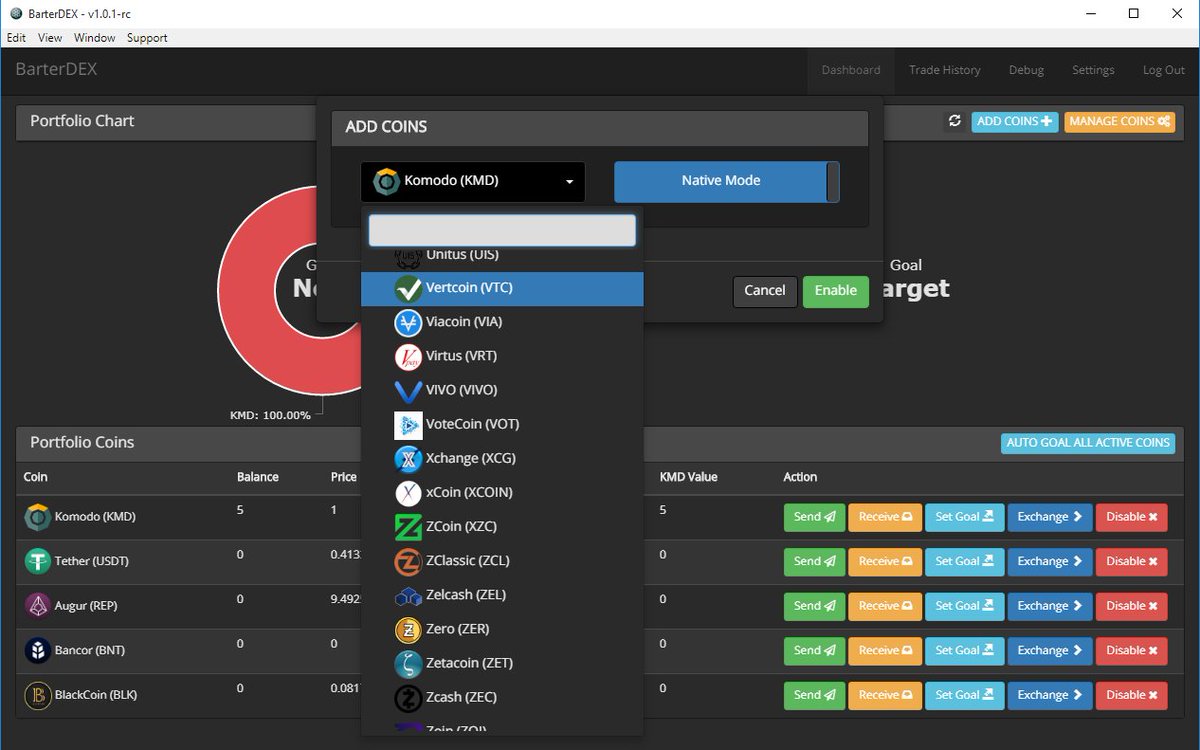Open the Settings tab
Screen dimensions: 1200x750
pyautogui.click(x=1093, y=70)
